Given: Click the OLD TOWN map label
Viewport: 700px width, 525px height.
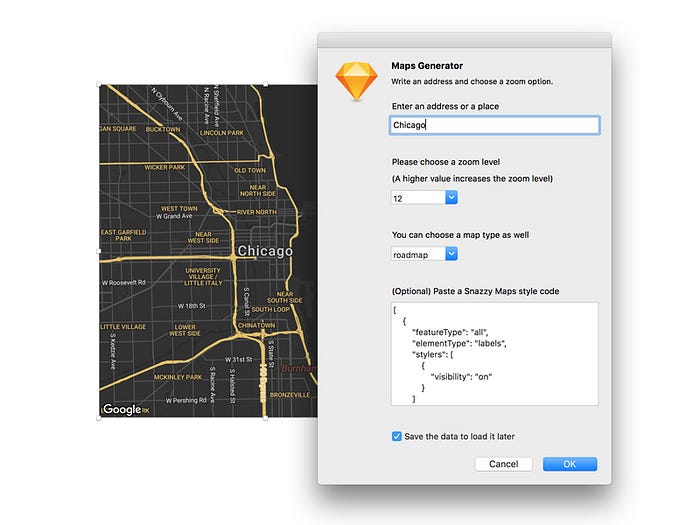Looking at the screenshot, I should [250, 171].
